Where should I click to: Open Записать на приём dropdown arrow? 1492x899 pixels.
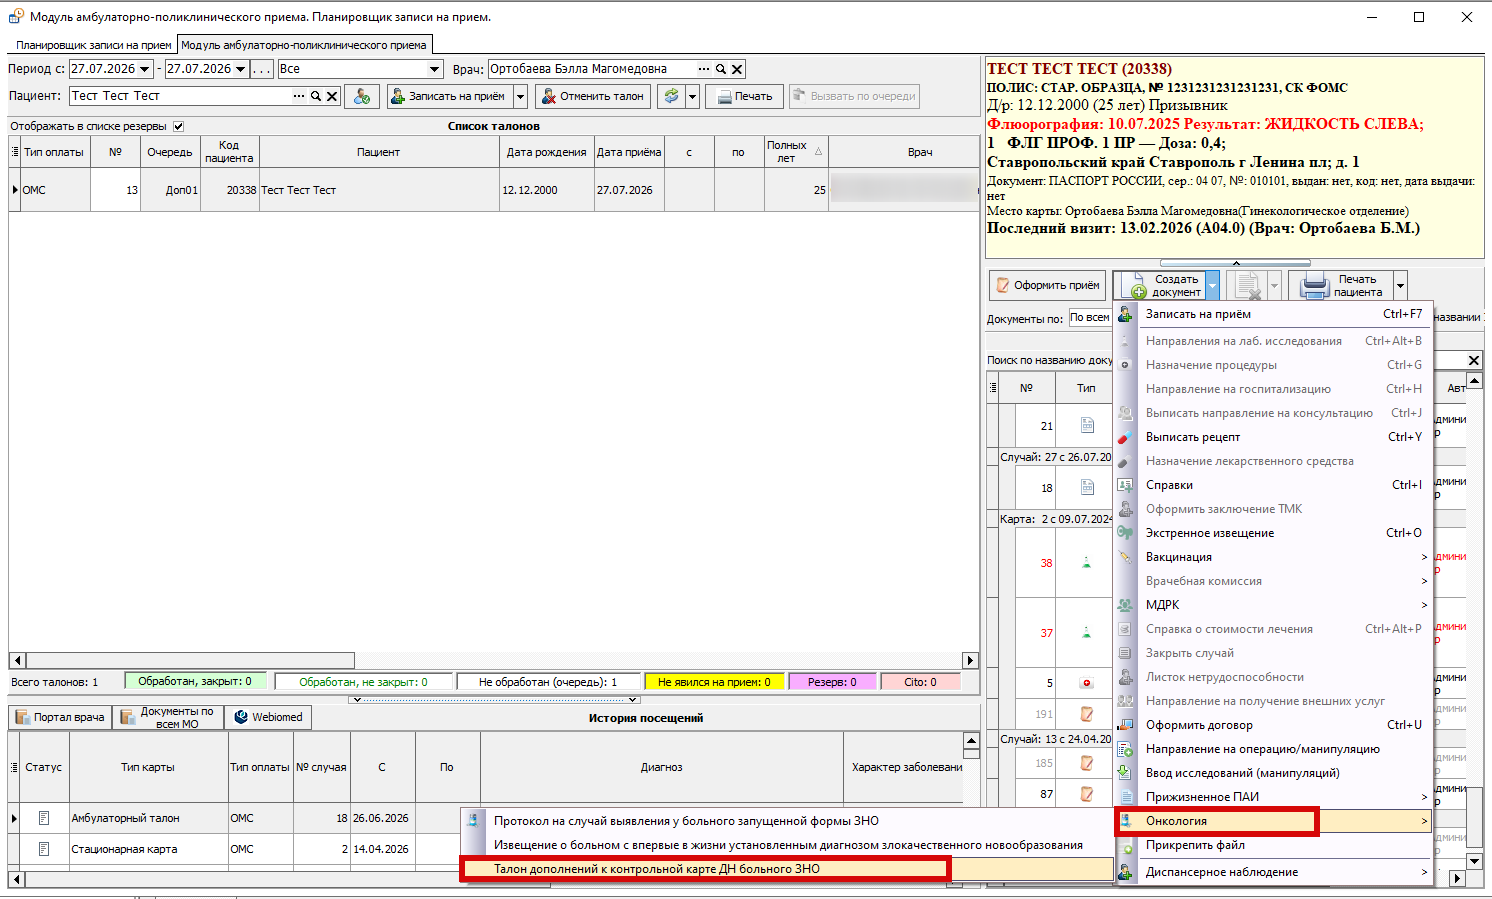(x=520, y=96)
